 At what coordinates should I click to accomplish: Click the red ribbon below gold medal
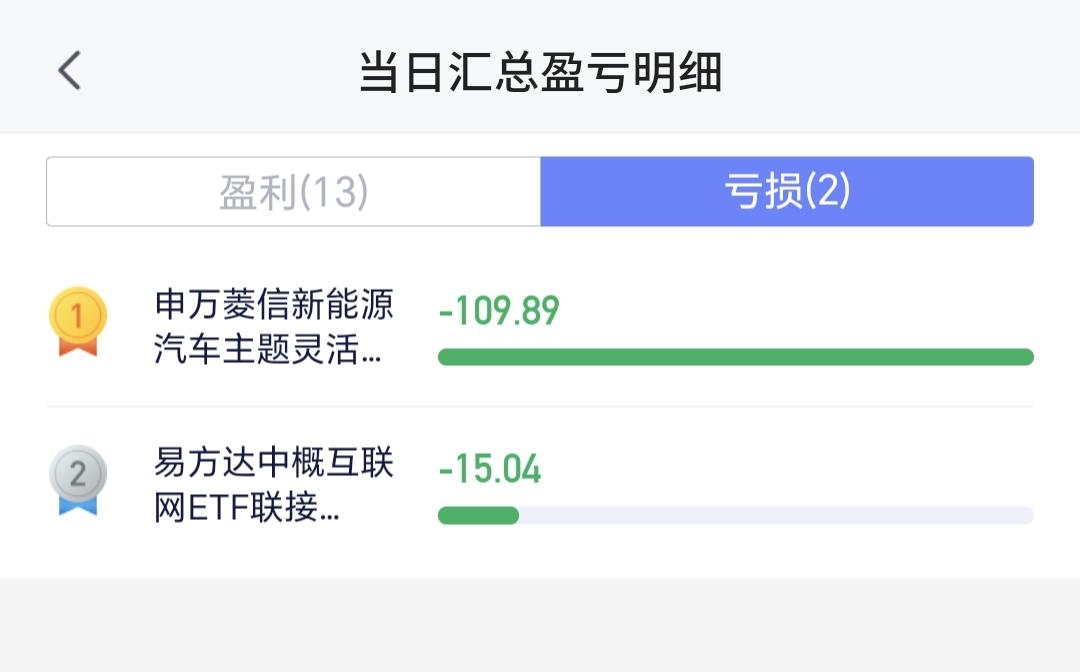click(x=78, y=346)
